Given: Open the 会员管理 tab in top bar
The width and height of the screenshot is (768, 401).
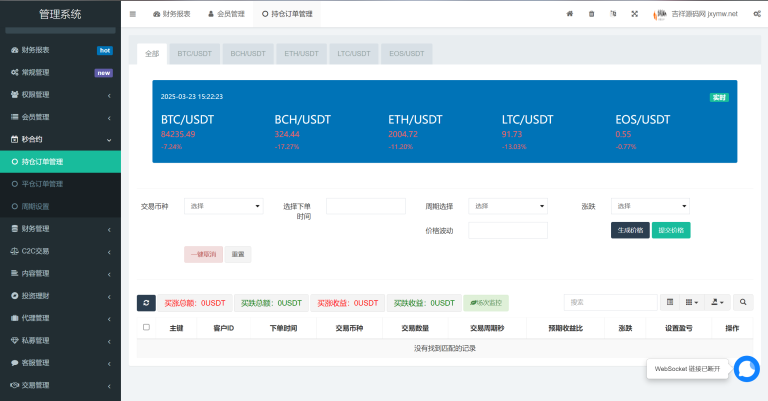Looking at the screenshot, I should (x=225, y=14).
